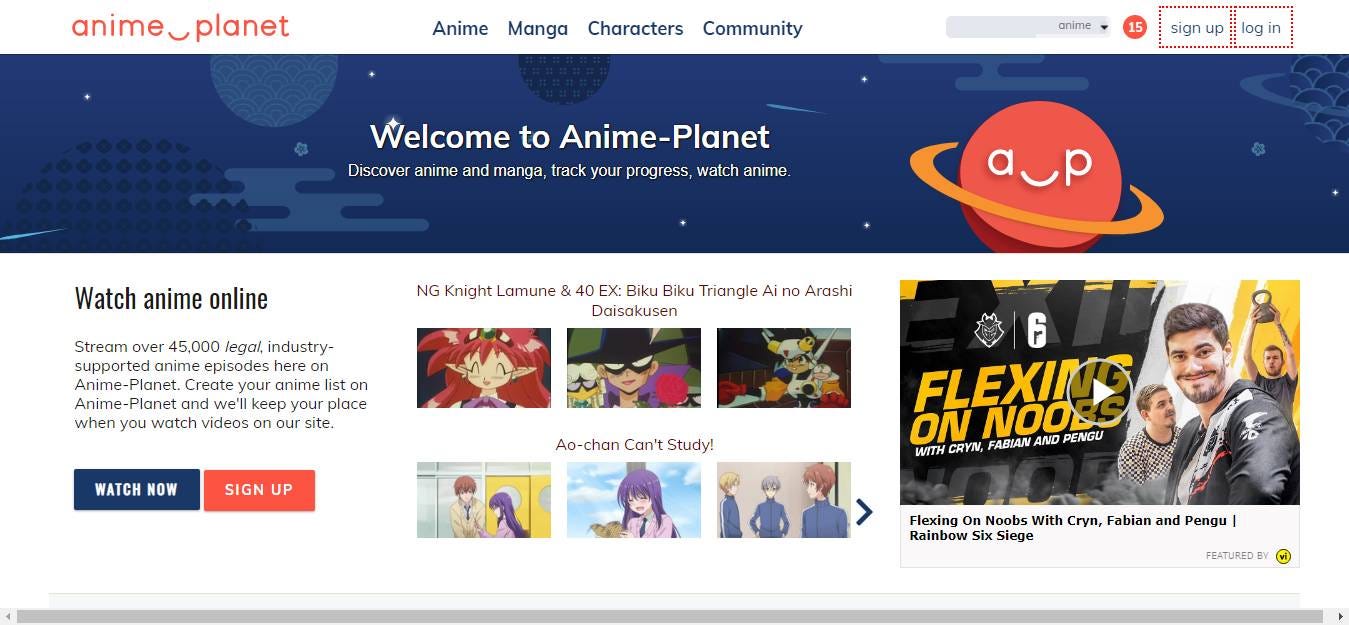Open the anime search type dropdown
The width and height of the screenshot is (1349, 625).
click(x=1084, y=27)
